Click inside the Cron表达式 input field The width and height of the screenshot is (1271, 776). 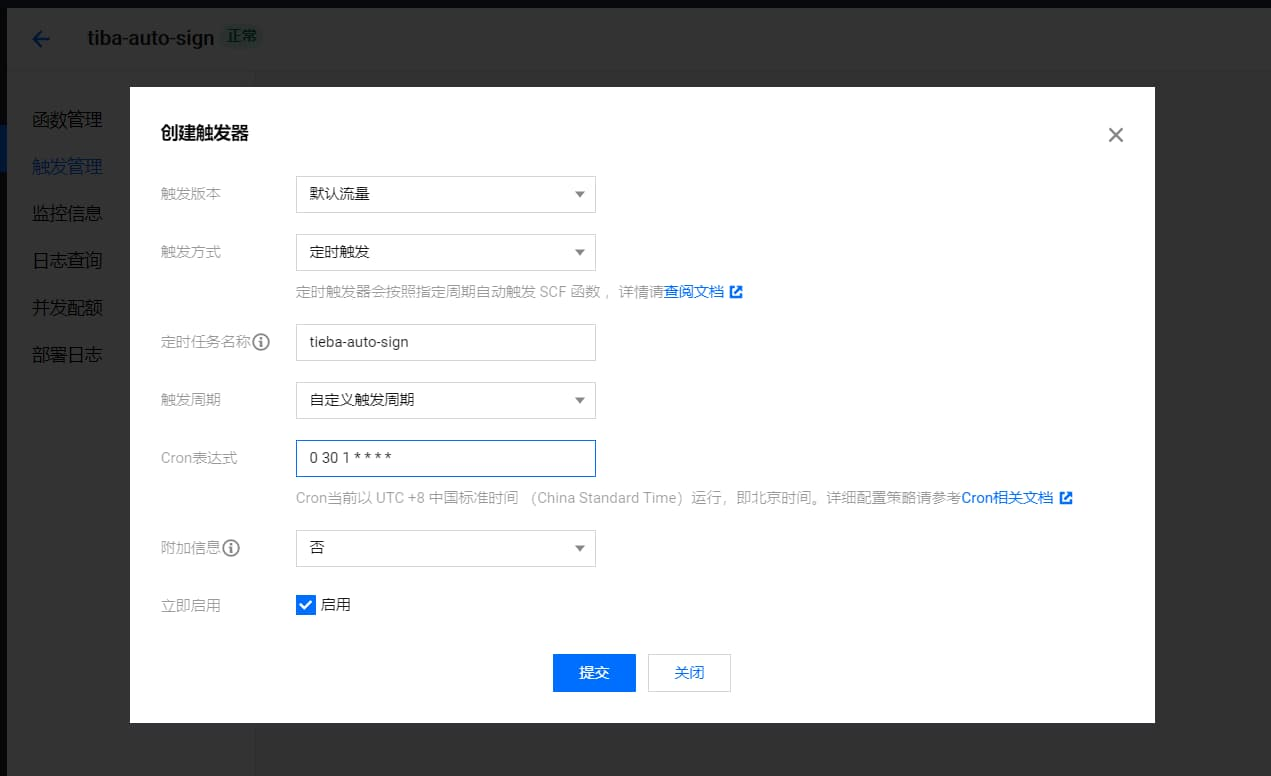(x=445, y=458)
